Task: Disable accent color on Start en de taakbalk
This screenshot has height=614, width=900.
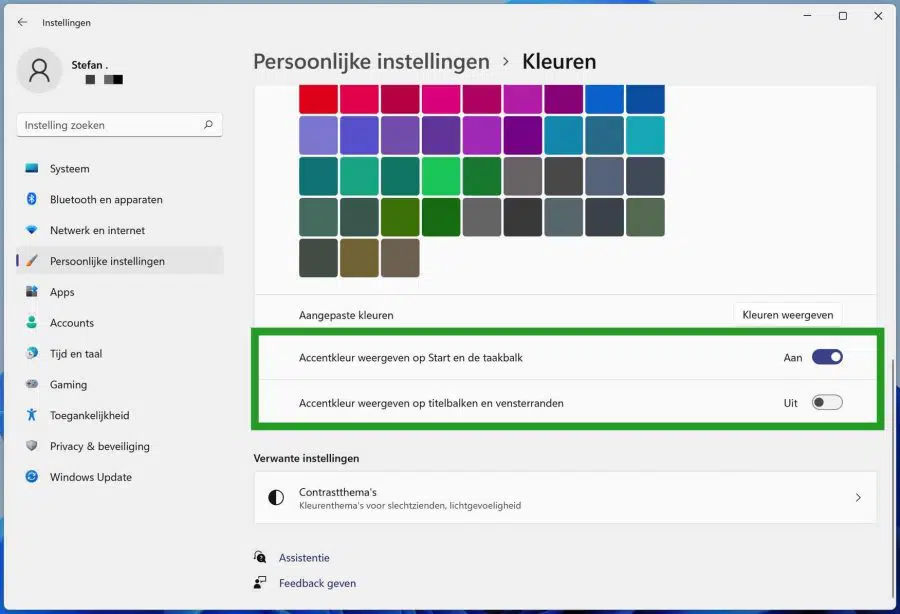Action: coord(827,357)
